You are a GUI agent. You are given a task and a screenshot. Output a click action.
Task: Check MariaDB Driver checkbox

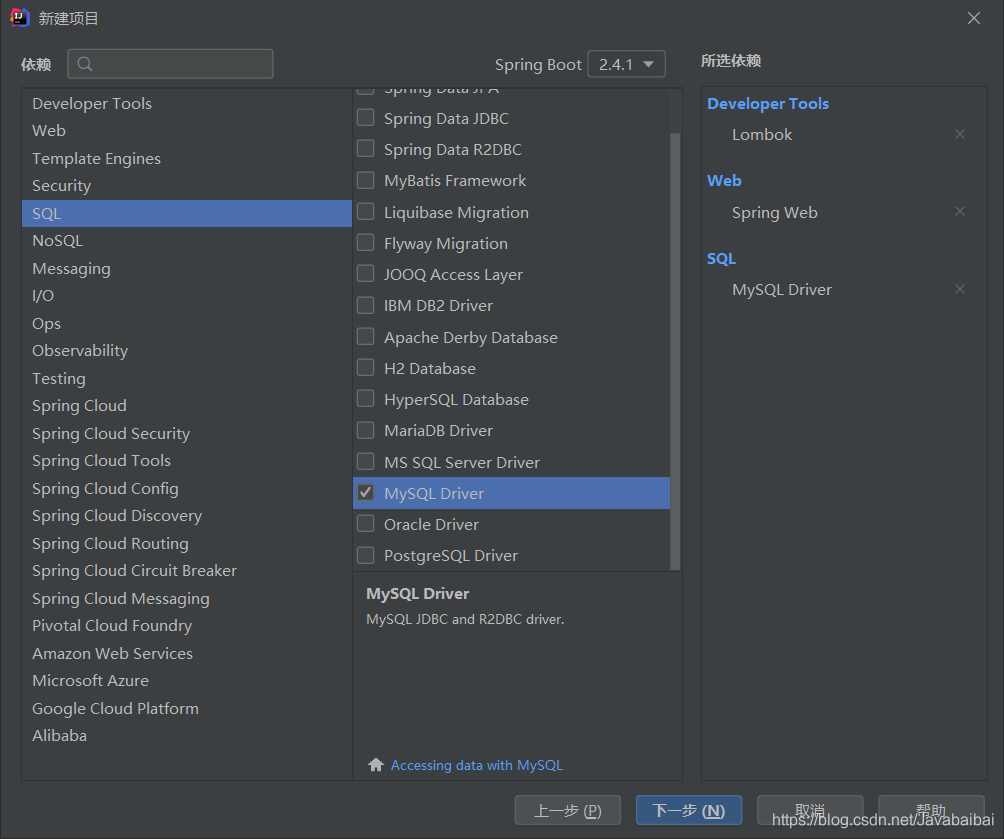(x=366, y=430)
